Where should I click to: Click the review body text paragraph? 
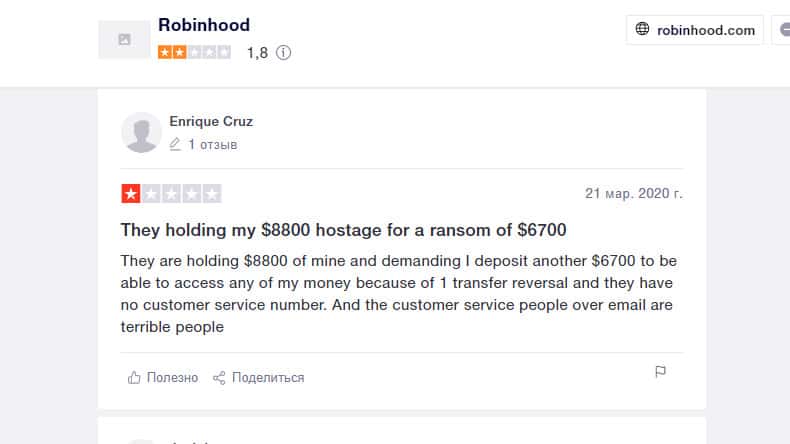click(x=400, y=293)
